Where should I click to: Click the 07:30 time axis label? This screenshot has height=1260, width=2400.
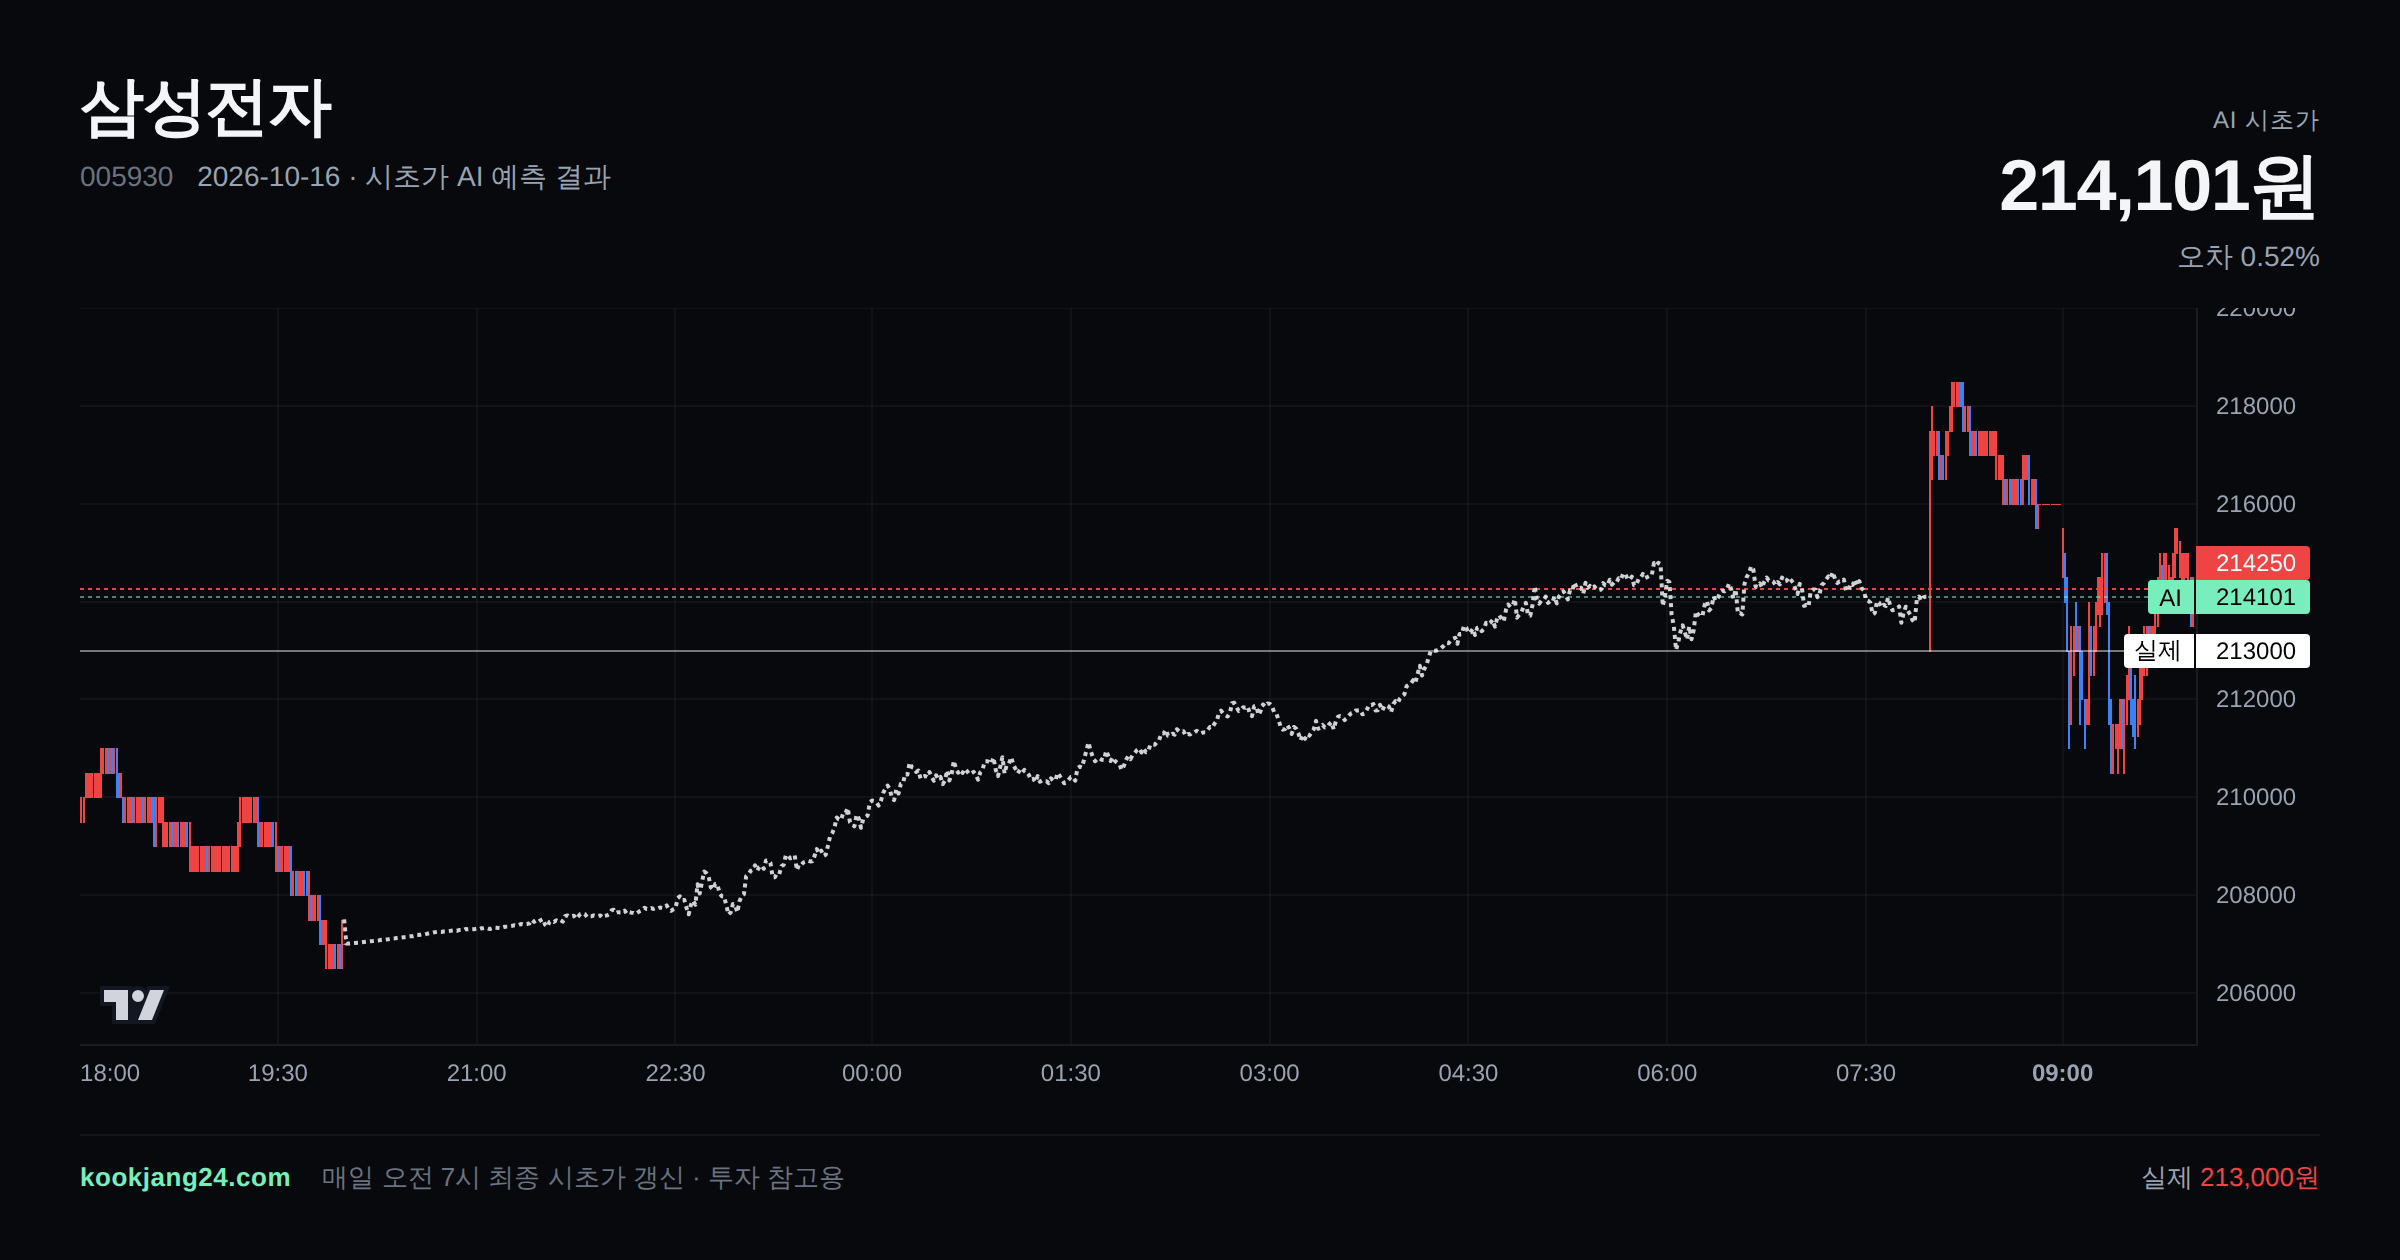tap(1865, 1073)
